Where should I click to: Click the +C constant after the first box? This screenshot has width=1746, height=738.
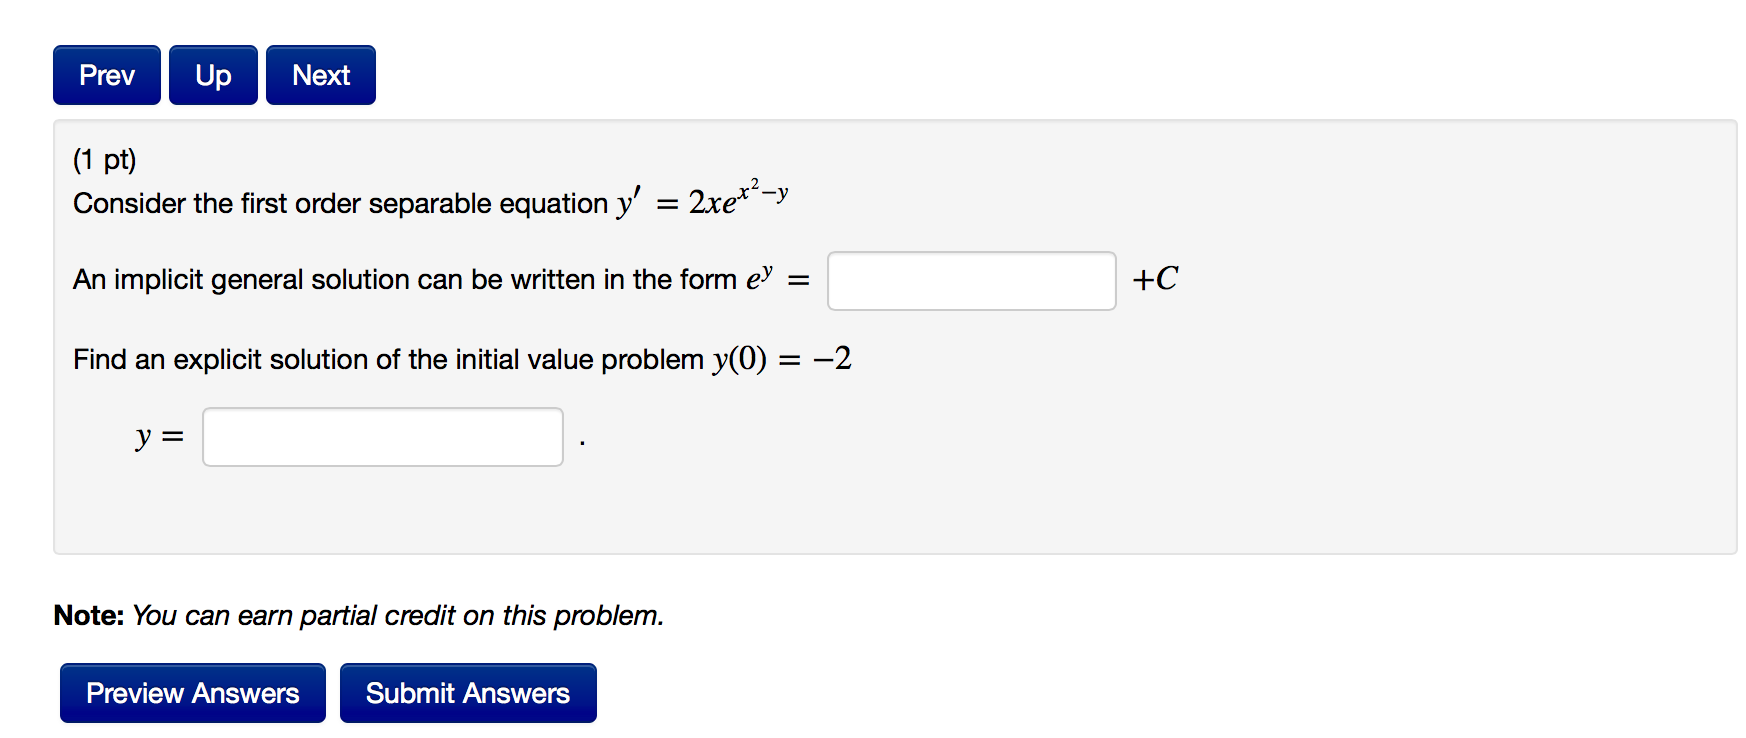1155,279
